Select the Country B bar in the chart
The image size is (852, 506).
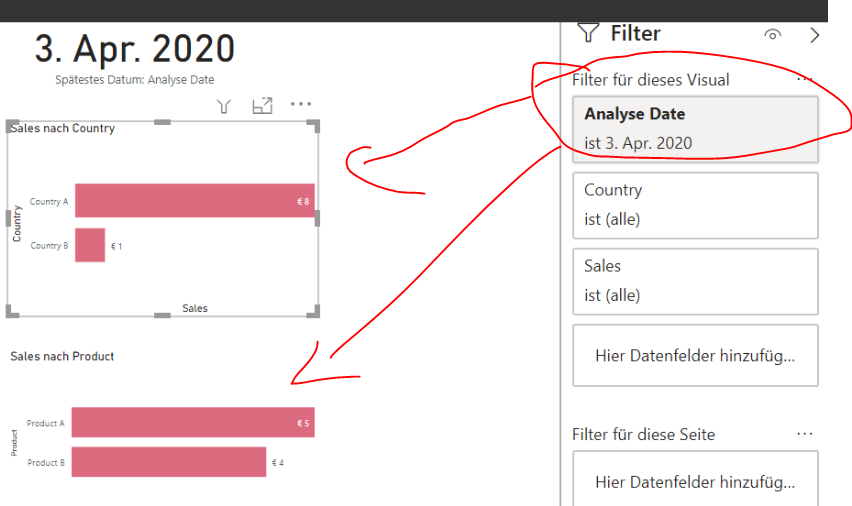coord(90,245)
